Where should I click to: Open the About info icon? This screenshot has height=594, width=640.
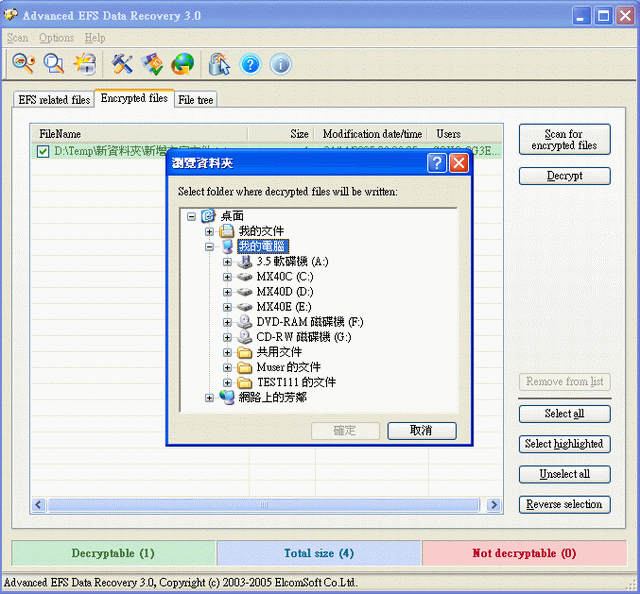(280, 65)
